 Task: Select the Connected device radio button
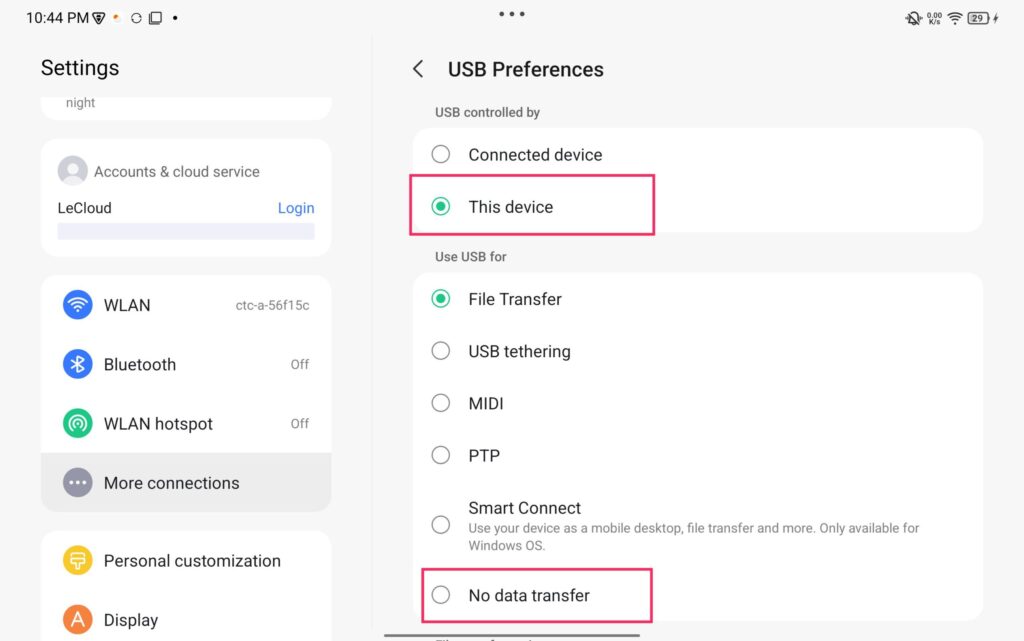click(x=441, y=155)
